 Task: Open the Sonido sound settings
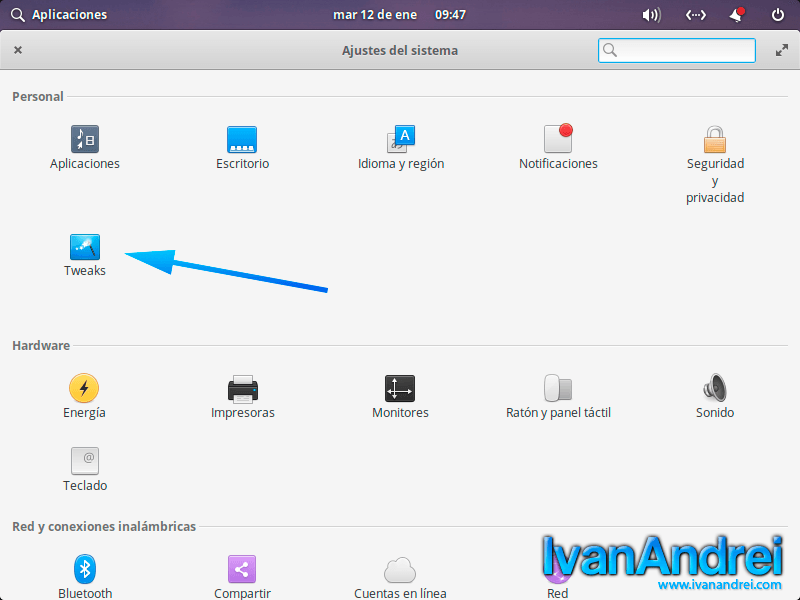[x=715, y=388]
